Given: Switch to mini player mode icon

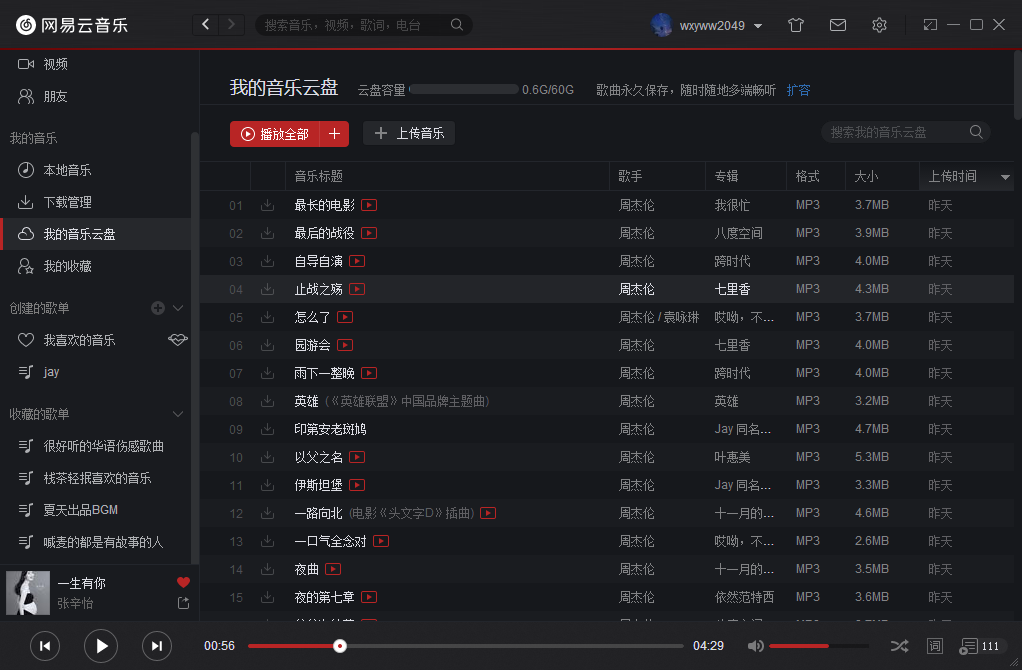Looking at the screenshot, I should [x=930, y=25].
